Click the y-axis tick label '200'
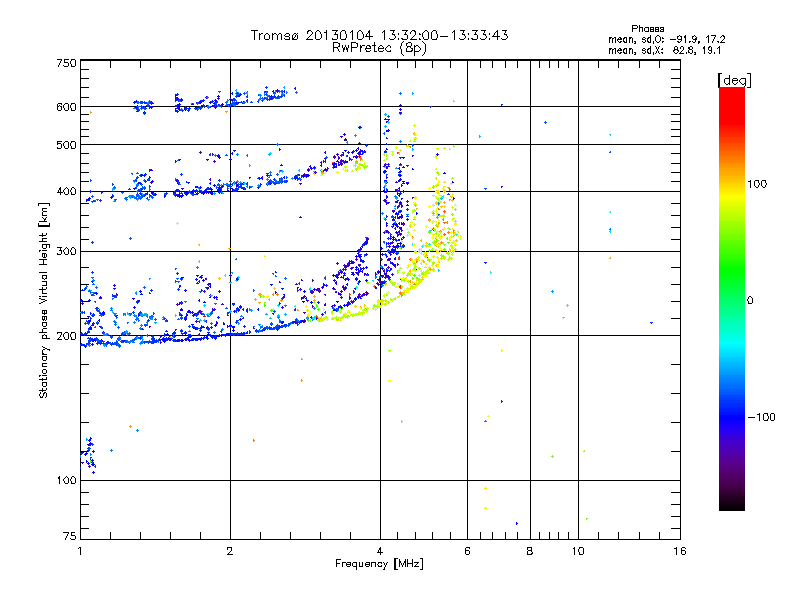Screen dimensions: 800x600 click(66, 336)
